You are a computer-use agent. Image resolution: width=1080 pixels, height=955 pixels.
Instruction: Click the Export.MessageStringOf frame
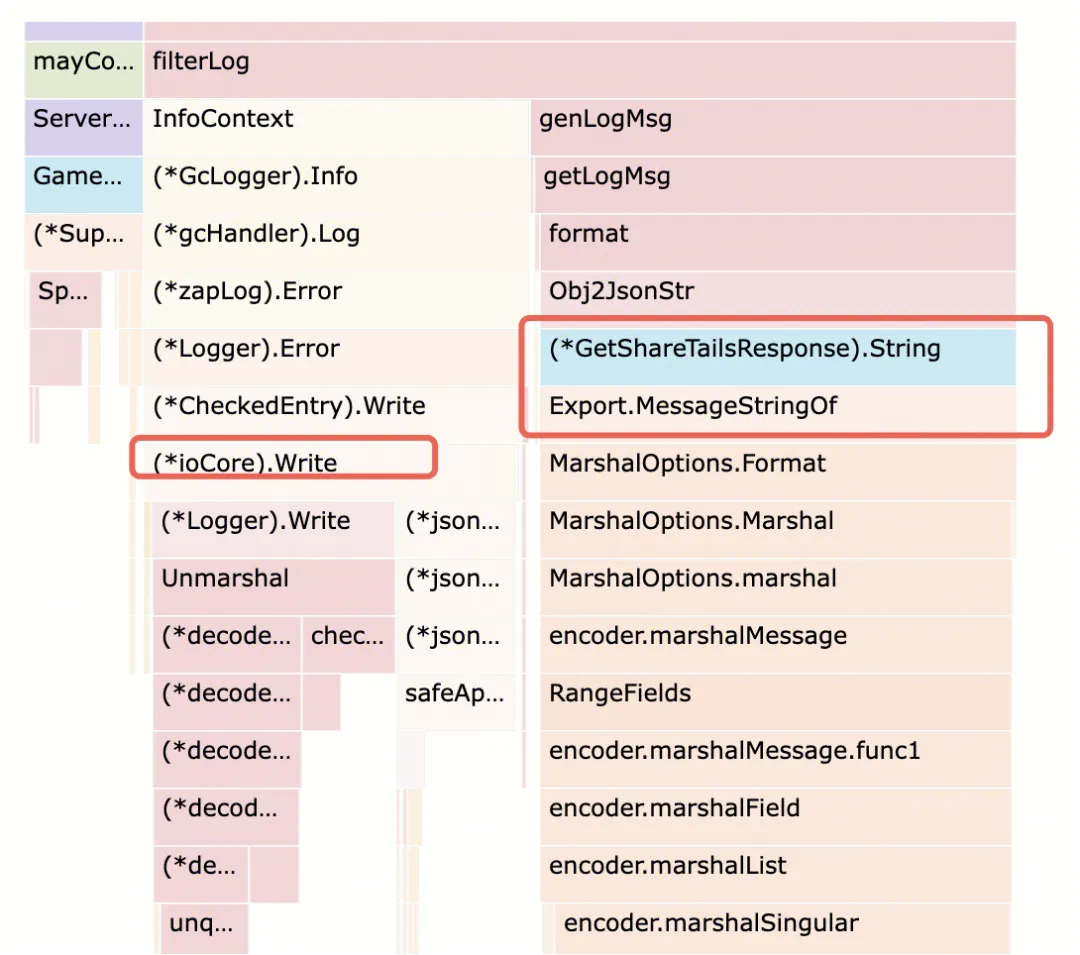(x=778, y=407)
